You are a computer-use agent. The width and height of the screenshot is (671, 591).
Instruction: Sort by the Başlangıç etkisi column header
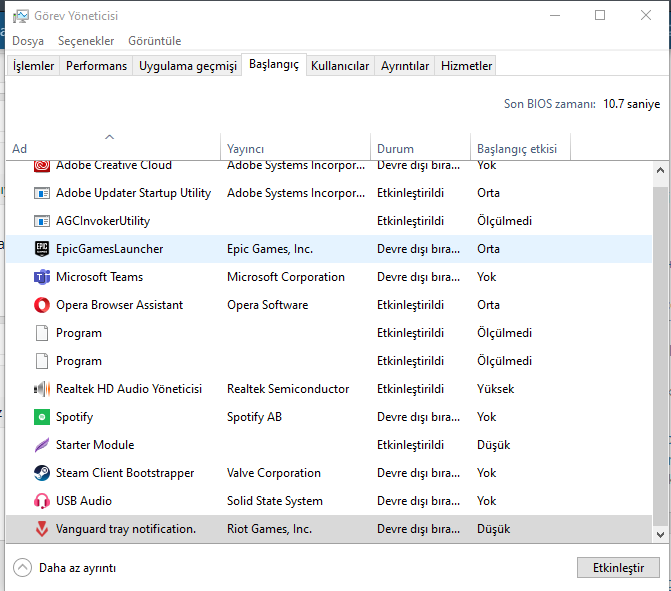tap(520, 147)
